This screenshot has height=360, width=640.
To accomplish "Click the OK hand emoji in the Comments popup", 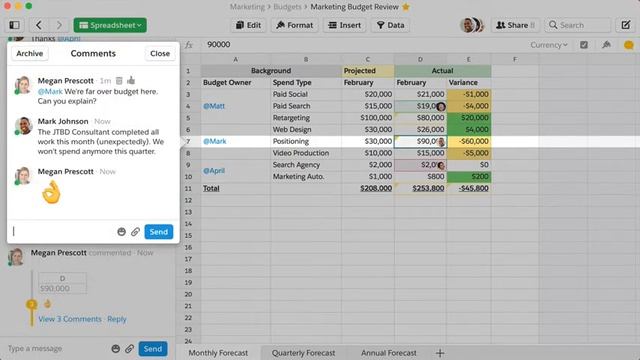I will 51,192.
